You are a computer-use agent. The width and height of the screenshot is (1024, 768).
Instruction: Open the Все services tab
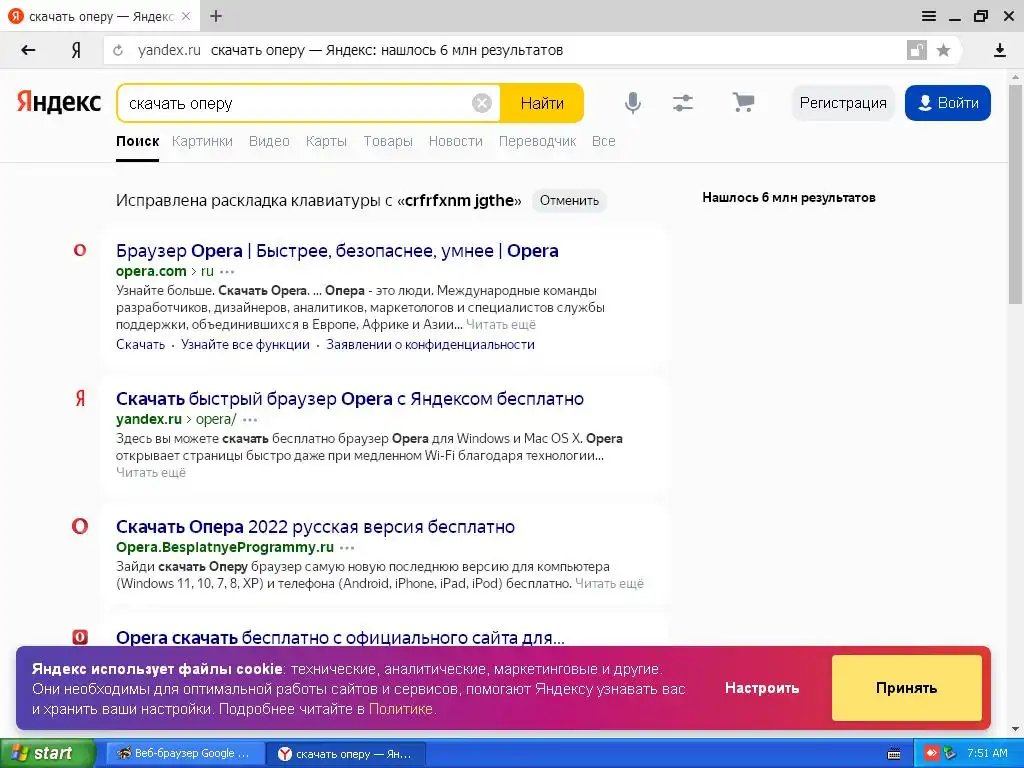tap(603, 141)
